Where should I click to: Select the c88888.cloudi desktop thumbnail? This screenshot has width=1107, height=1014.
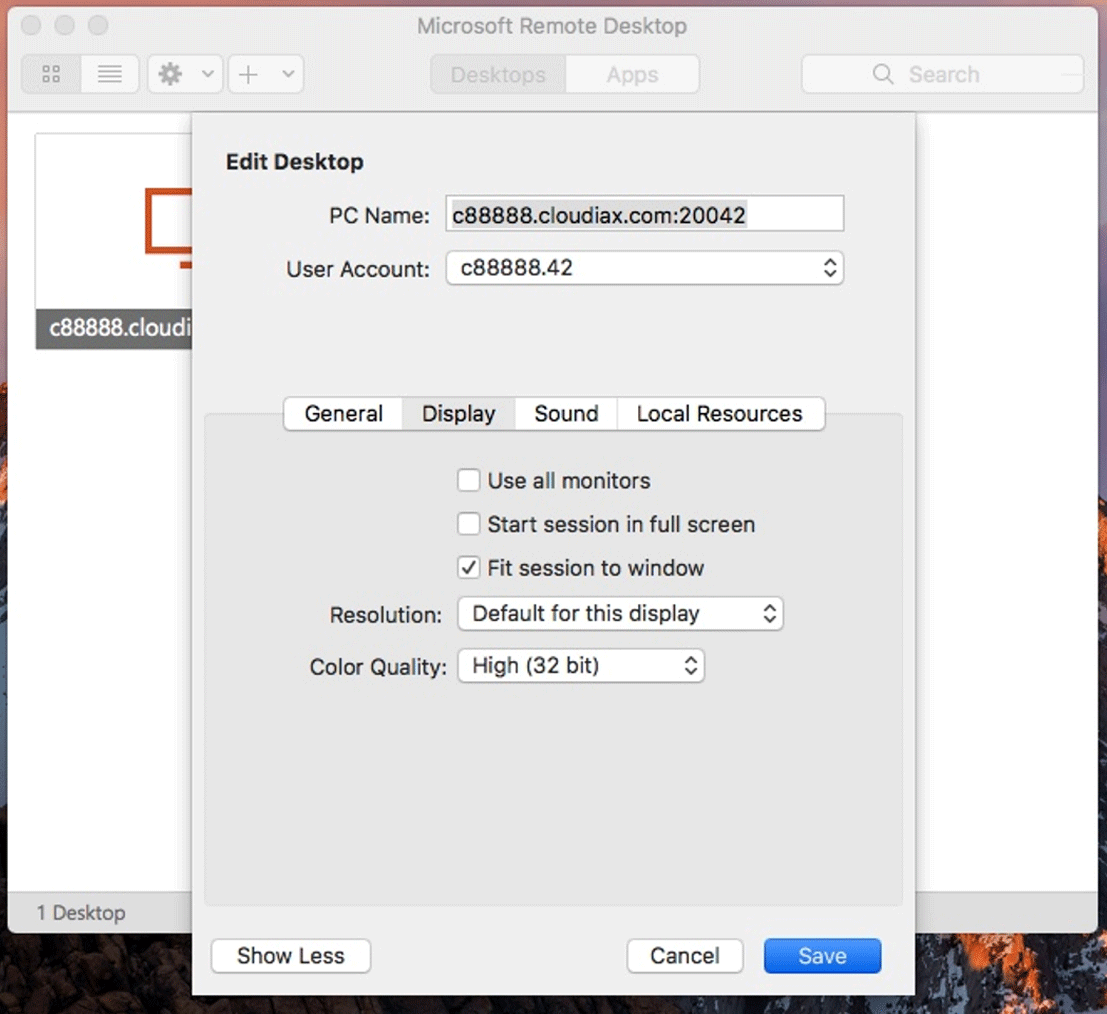tap(114, 241)
